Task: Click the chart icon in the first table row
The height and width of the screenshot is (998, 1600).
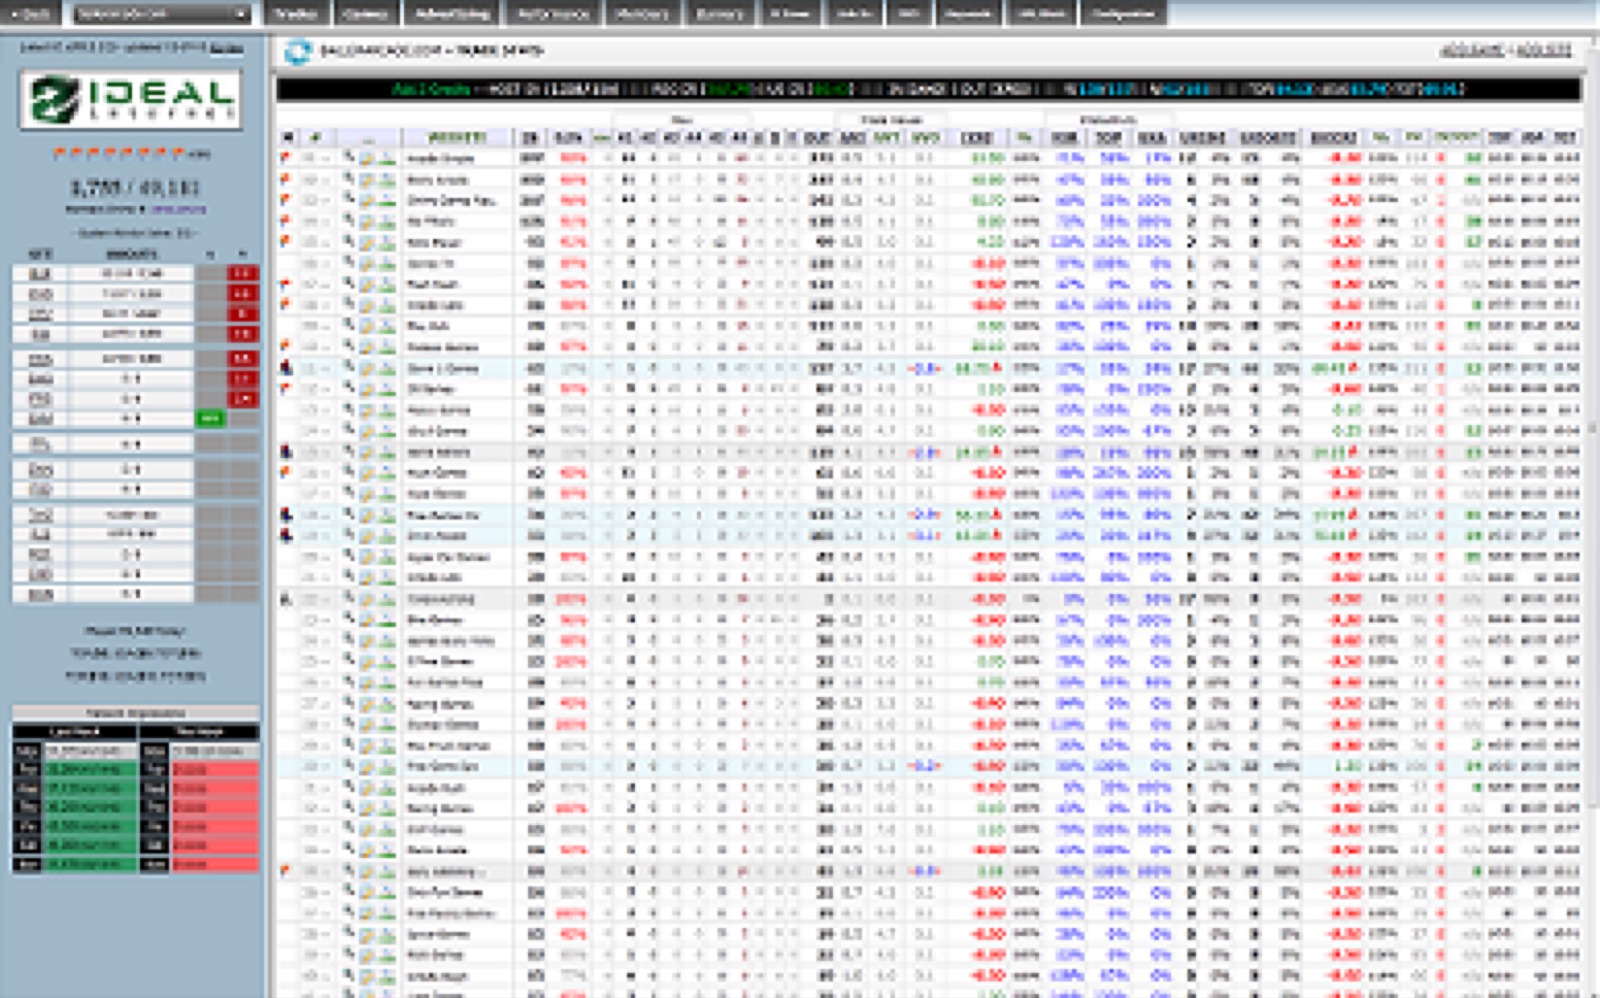Action: click(387, 159)
